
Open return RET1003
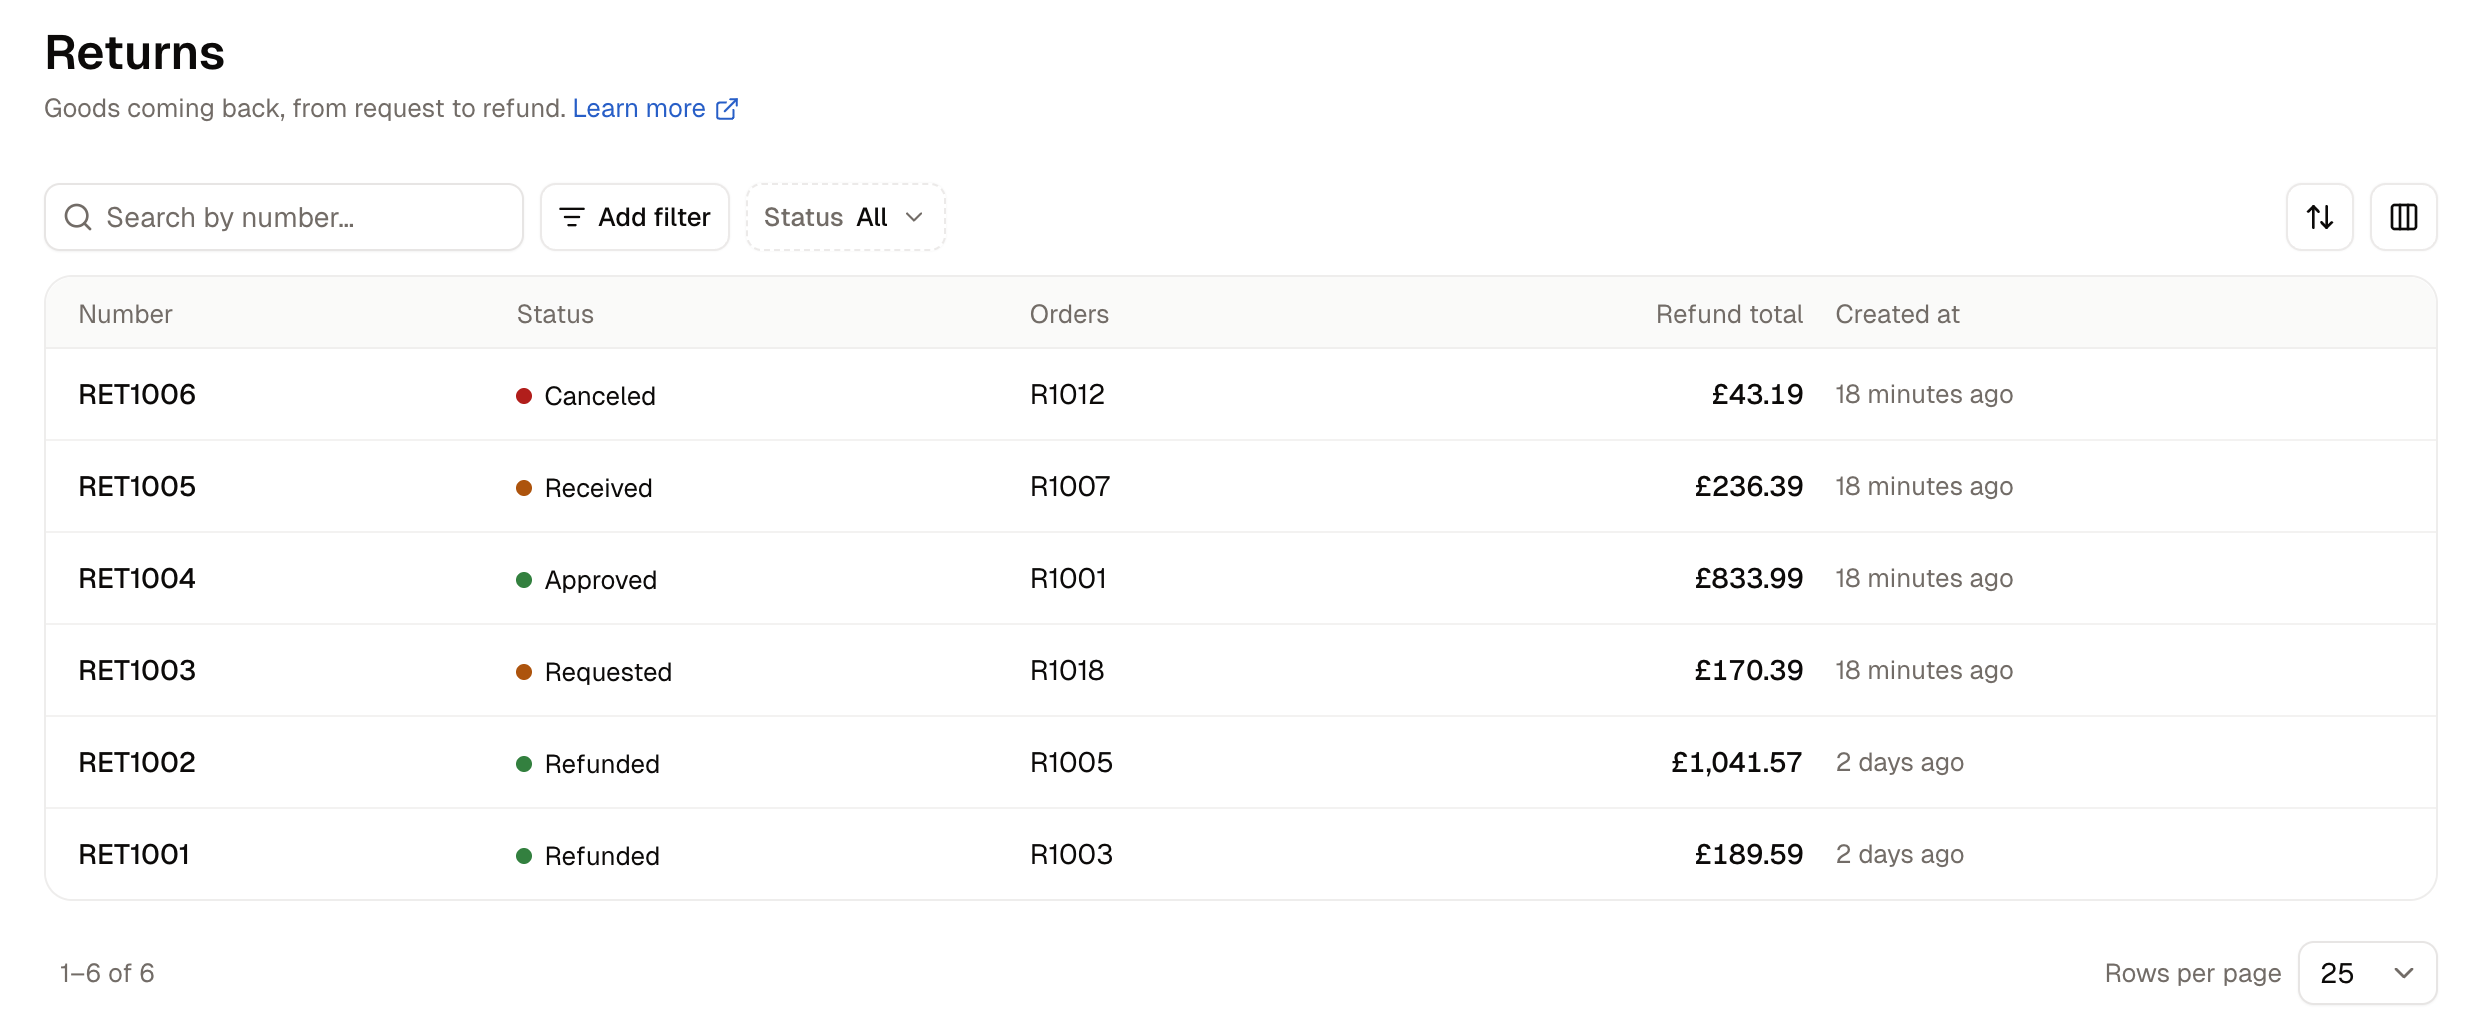pyautogui.click(x=137, y=670)
